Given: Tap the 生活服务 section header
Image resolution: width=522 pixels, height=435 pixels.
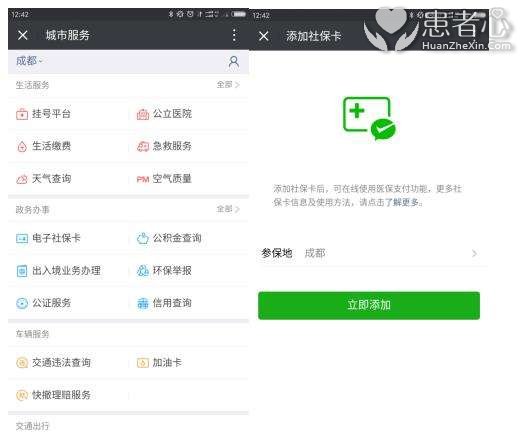Looking at the screenshot, I should pos(32,85).
